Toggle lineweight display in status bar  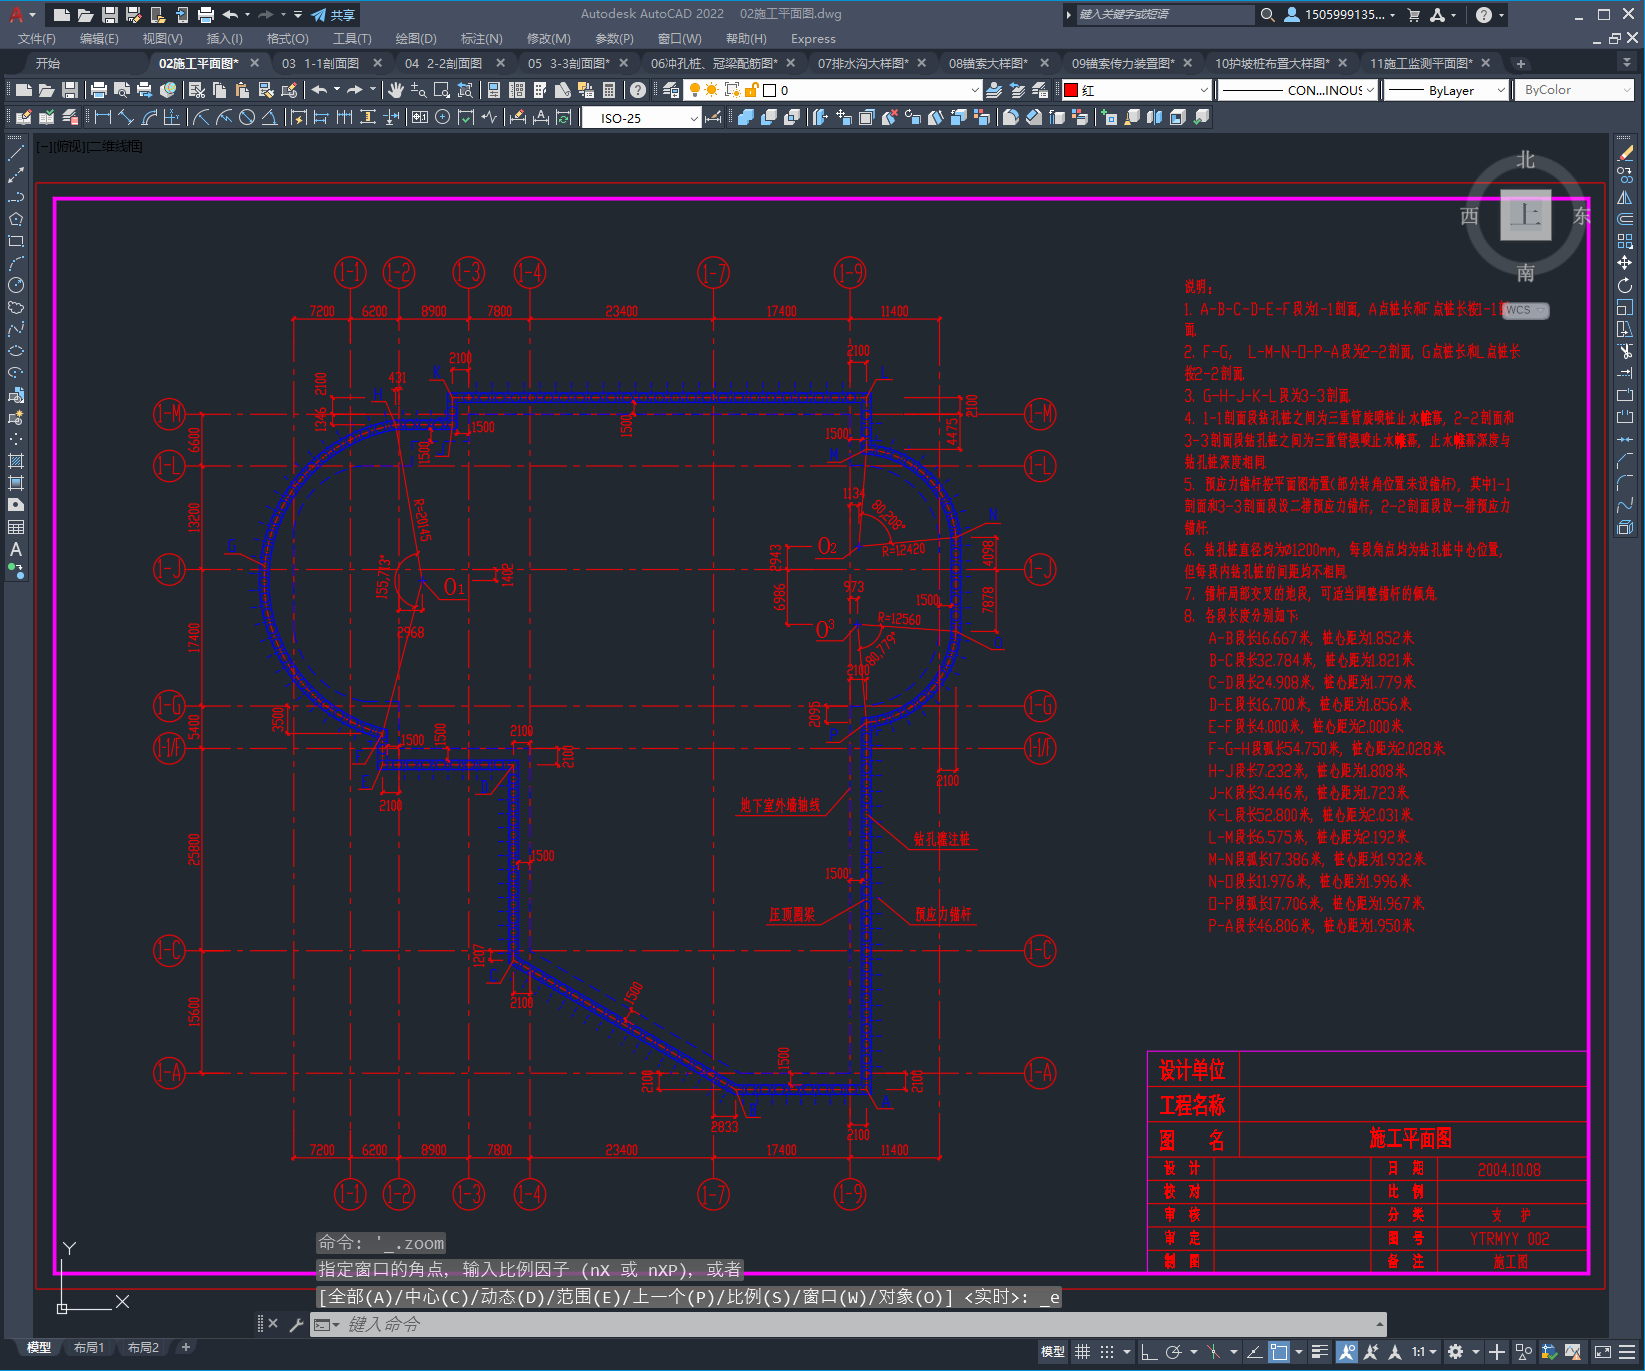tap(1320, 1352)
